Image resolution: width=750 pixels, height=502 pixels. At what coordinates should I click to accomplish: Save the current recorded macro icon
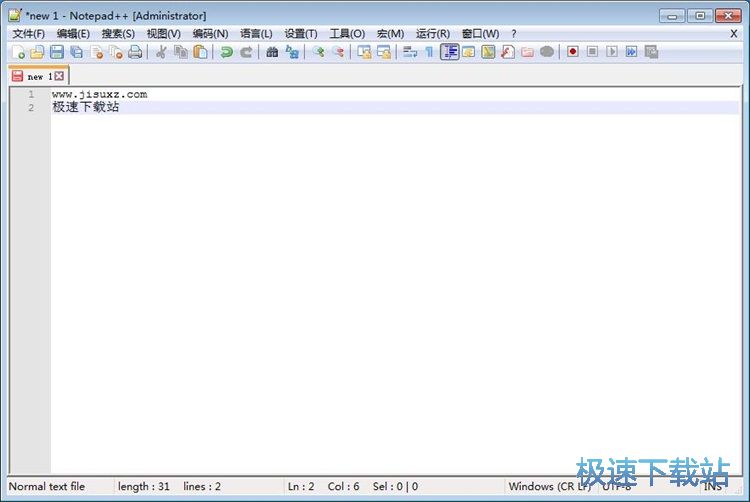651,52
